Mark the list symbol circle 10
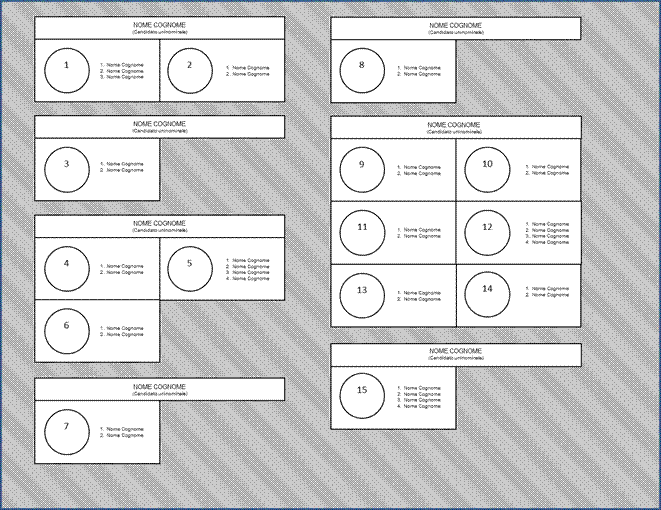Screen dimensions: 661x510 (x=487, y=170)
